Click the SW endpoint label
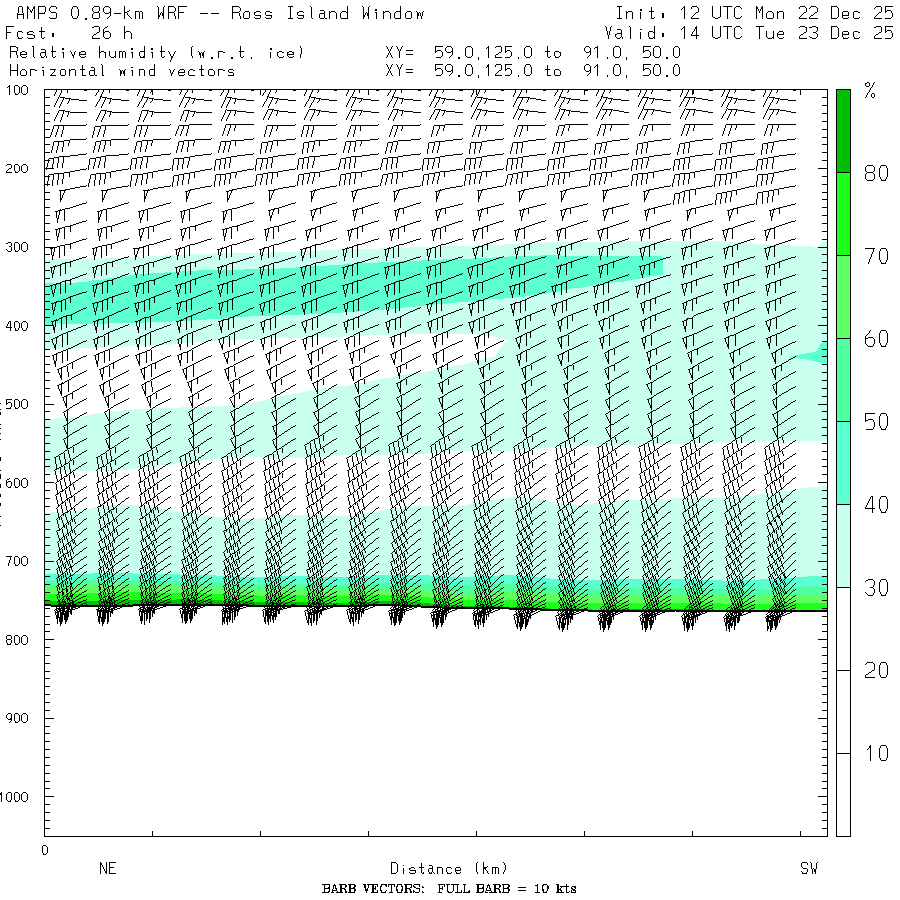 tap(809, 869)
